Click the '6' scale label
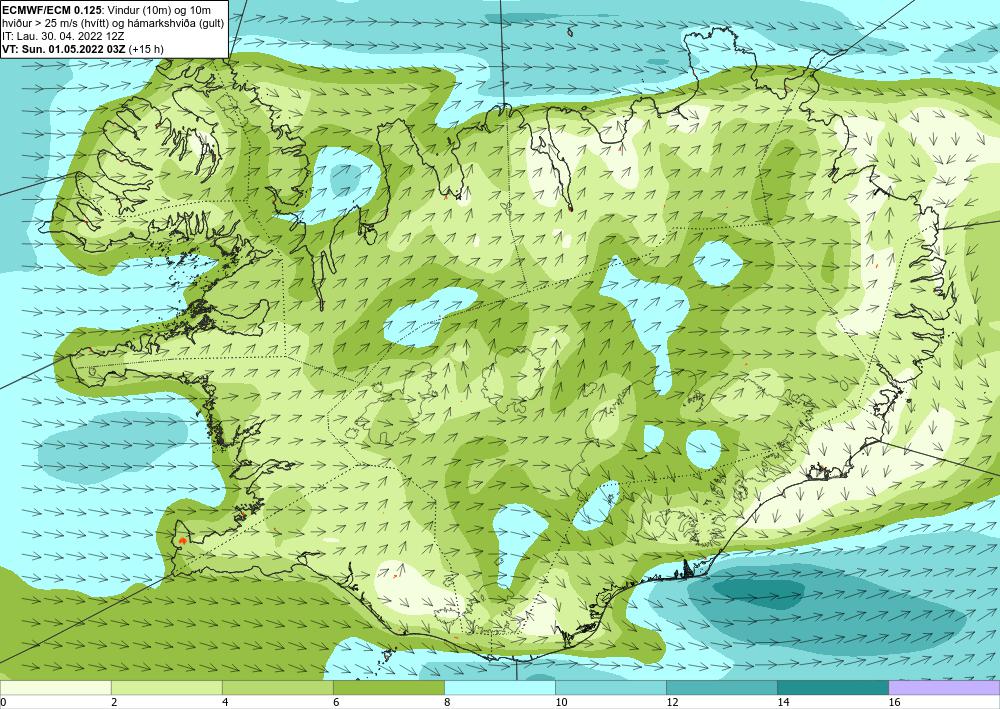The width and height of the screenshot is (1000, 709). pyautogui.click(x=336, y=702)
